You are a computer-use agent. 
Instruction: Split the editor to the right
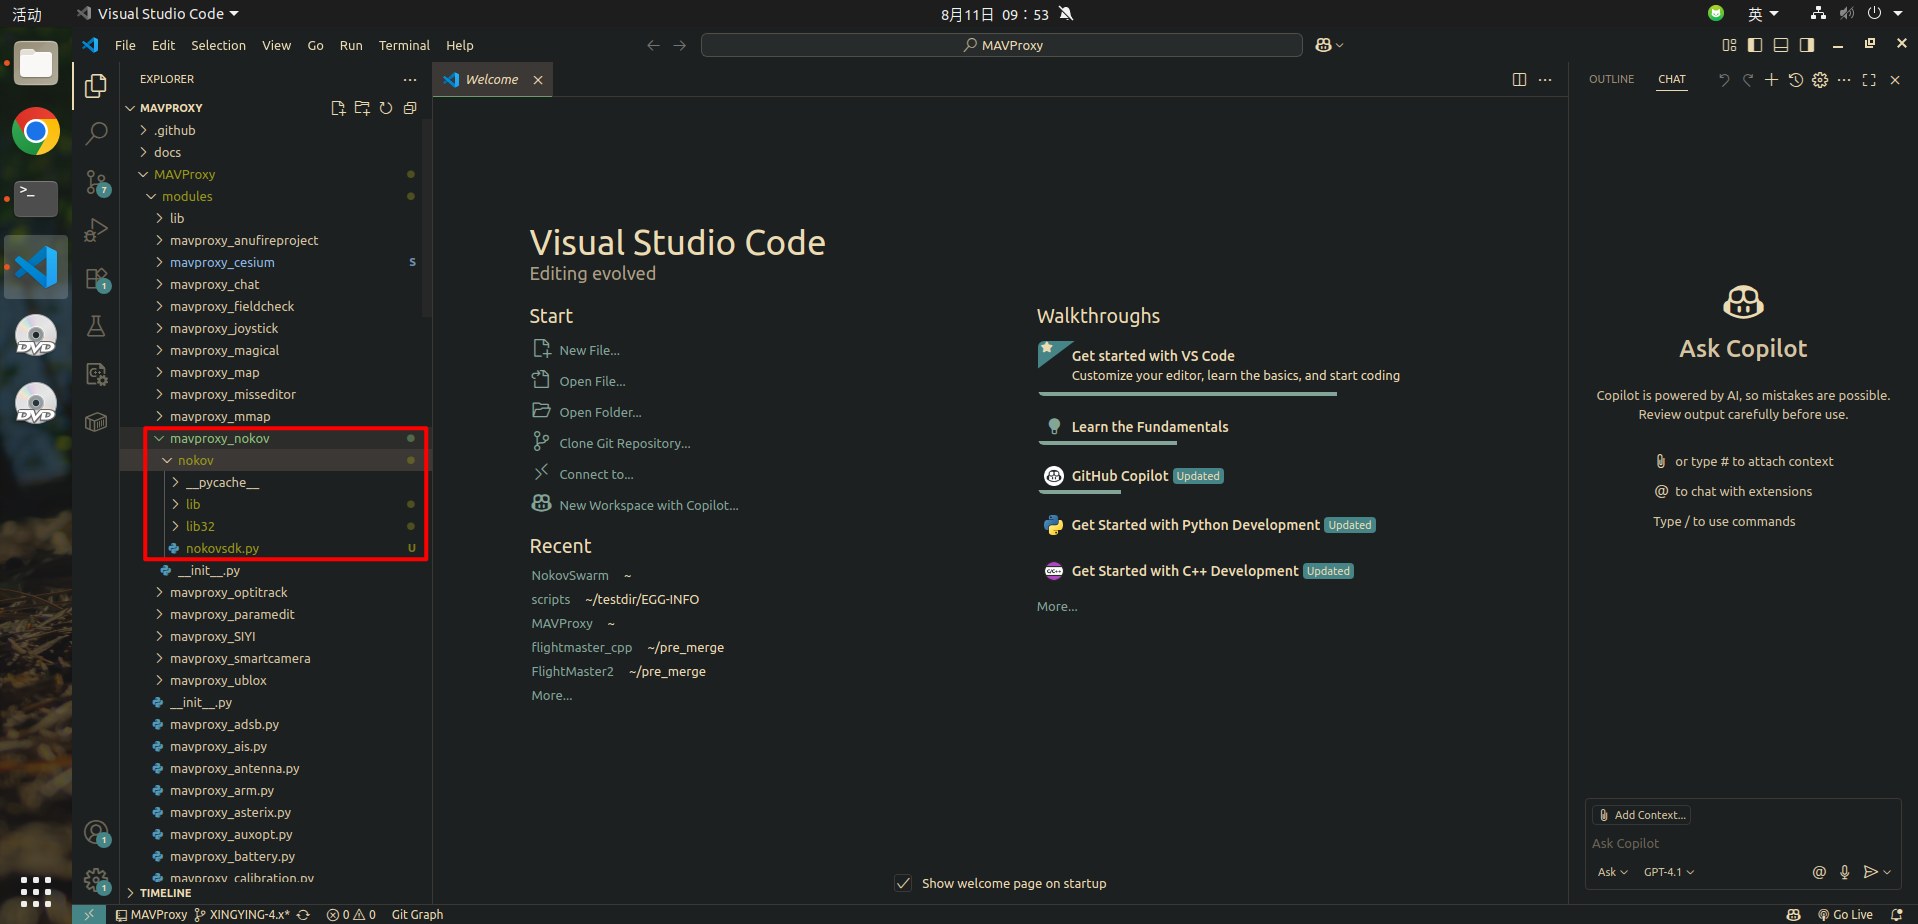[1519, 79]
